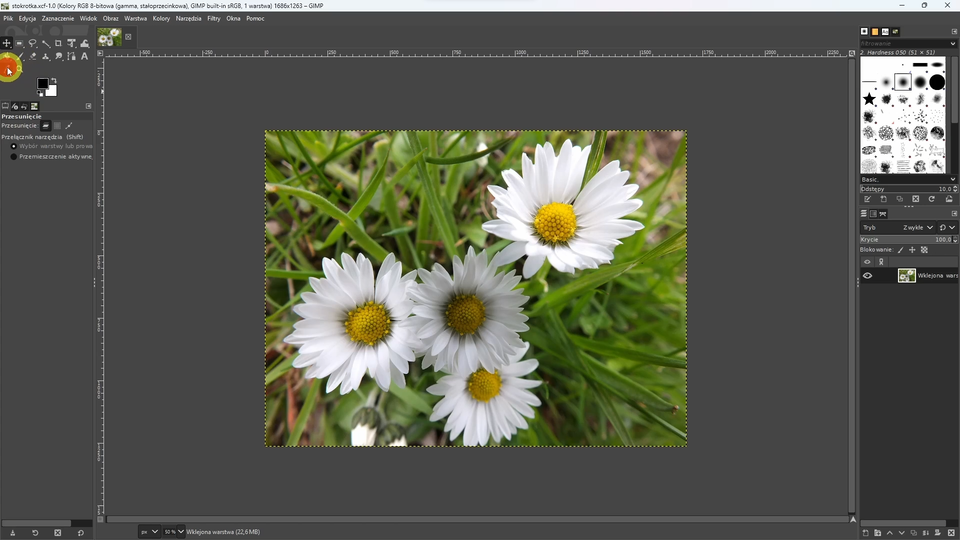This screenshot has height=540, width=960.
Task: Select the Move tool in toolbox
Action: click(x=7, y=43)
